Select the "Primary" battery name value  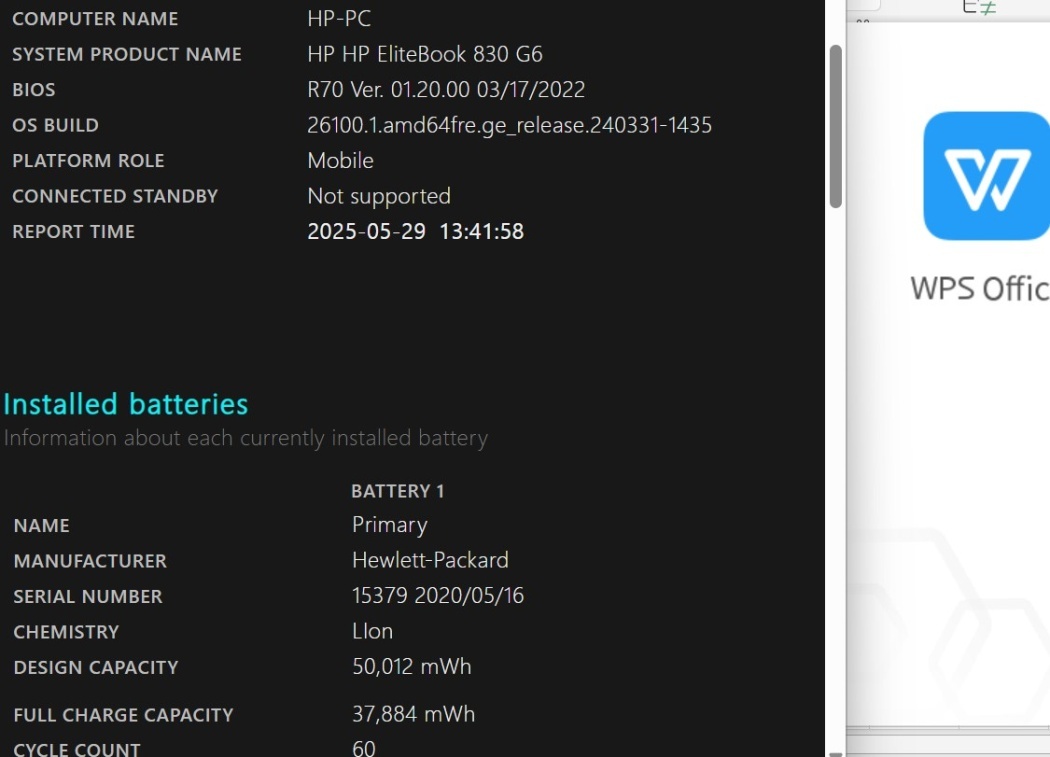(x=390, y=525)
